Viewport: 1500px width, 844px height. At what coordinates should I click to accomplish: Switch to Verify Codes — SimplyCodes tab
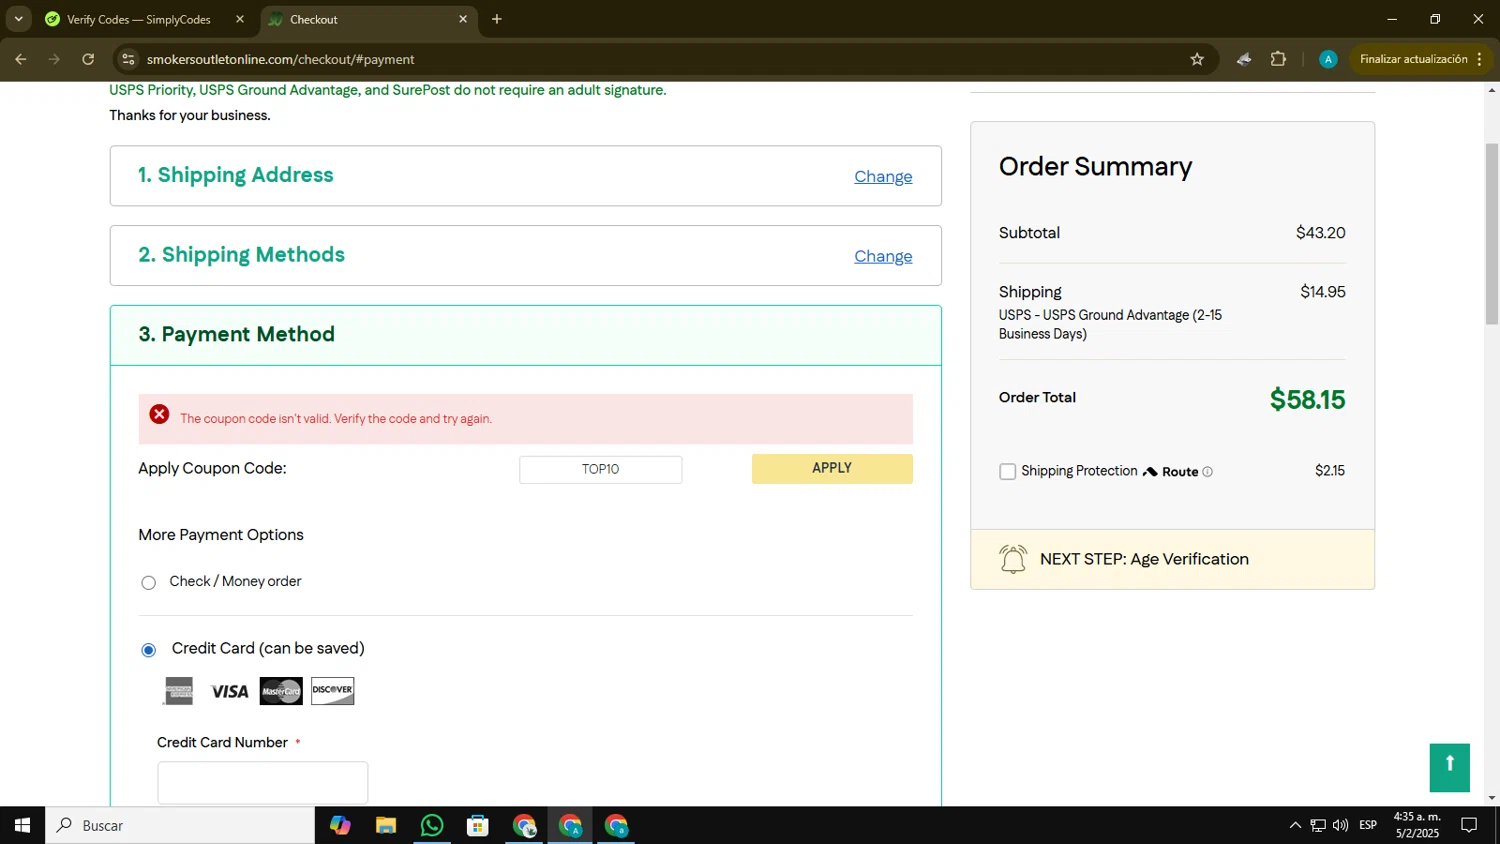tap(138, 19)
